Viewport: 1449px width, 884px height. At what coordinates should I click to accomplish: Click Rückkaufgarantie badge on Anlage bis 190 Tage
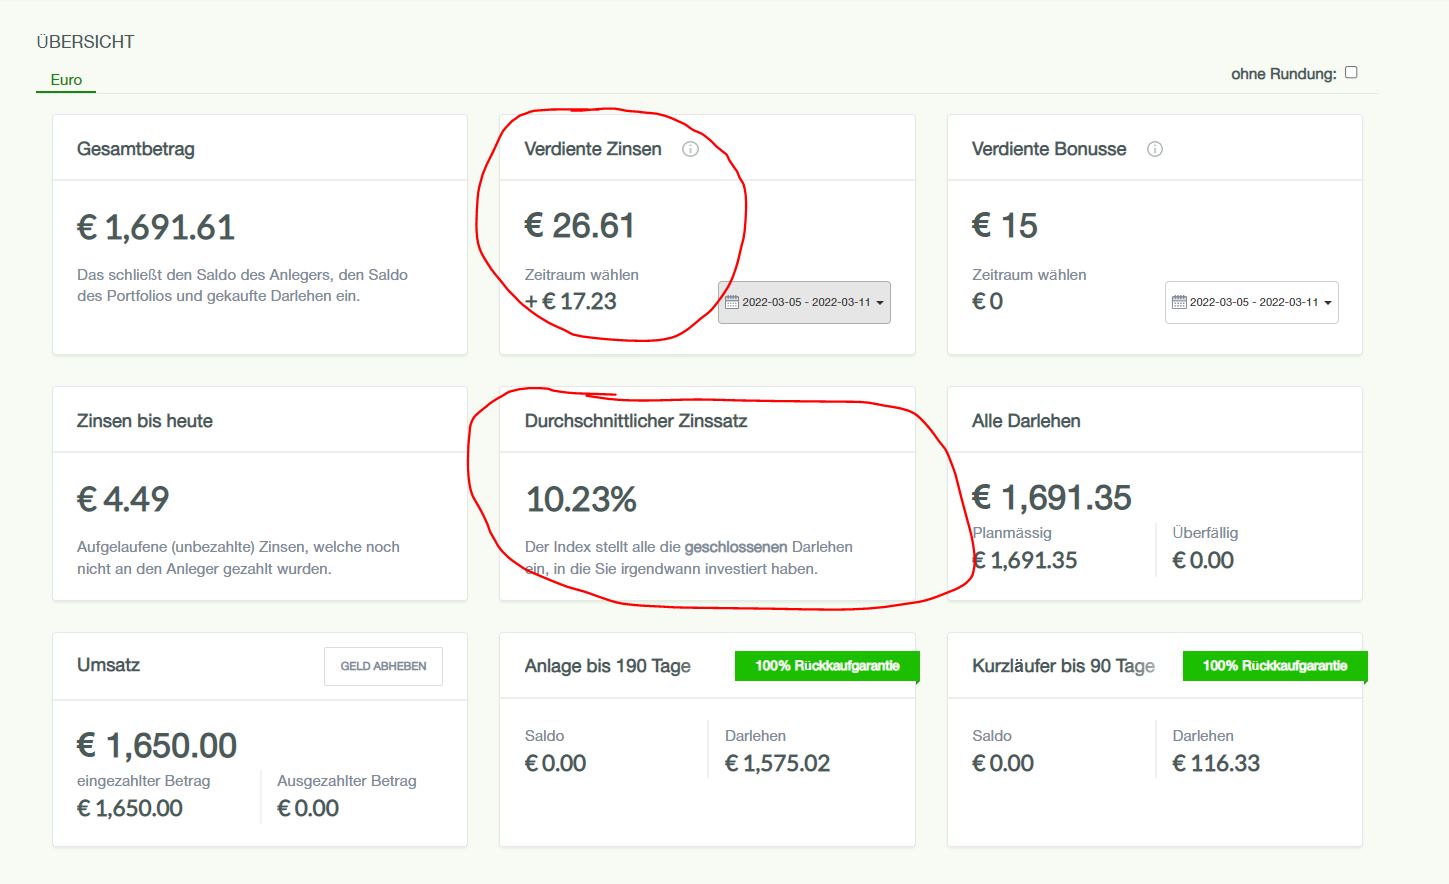tap(826, 666)
